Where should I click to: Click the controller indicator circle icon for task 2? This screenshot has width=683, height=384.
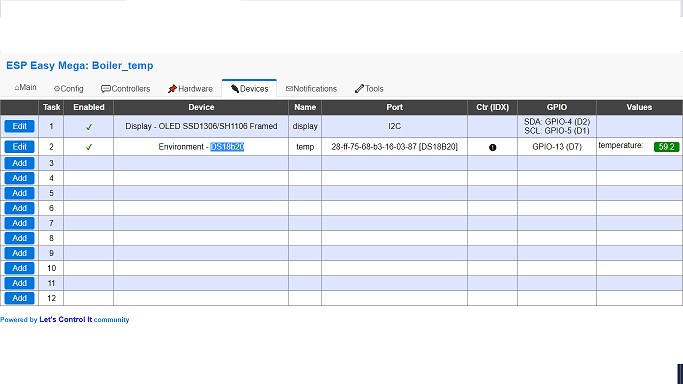[493, 148]
